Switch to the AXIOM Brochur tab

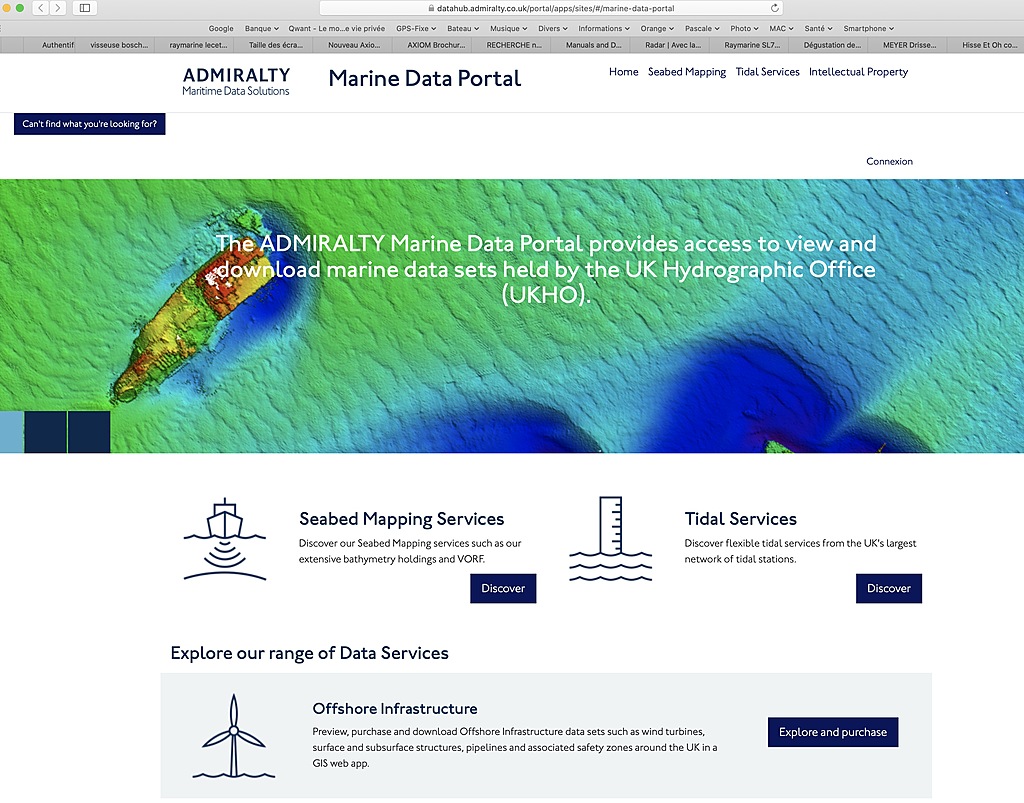click(x=432, y=45)
